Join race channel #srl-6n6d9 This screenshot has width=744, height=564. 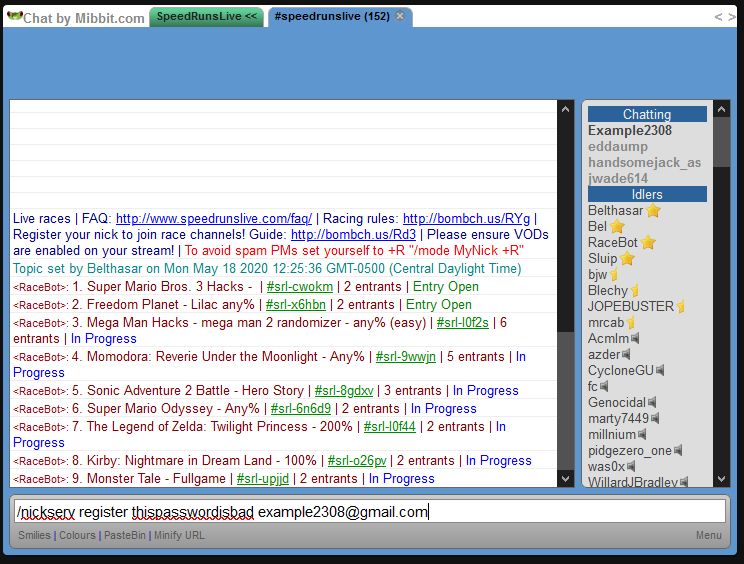click(x=301, y=408)
